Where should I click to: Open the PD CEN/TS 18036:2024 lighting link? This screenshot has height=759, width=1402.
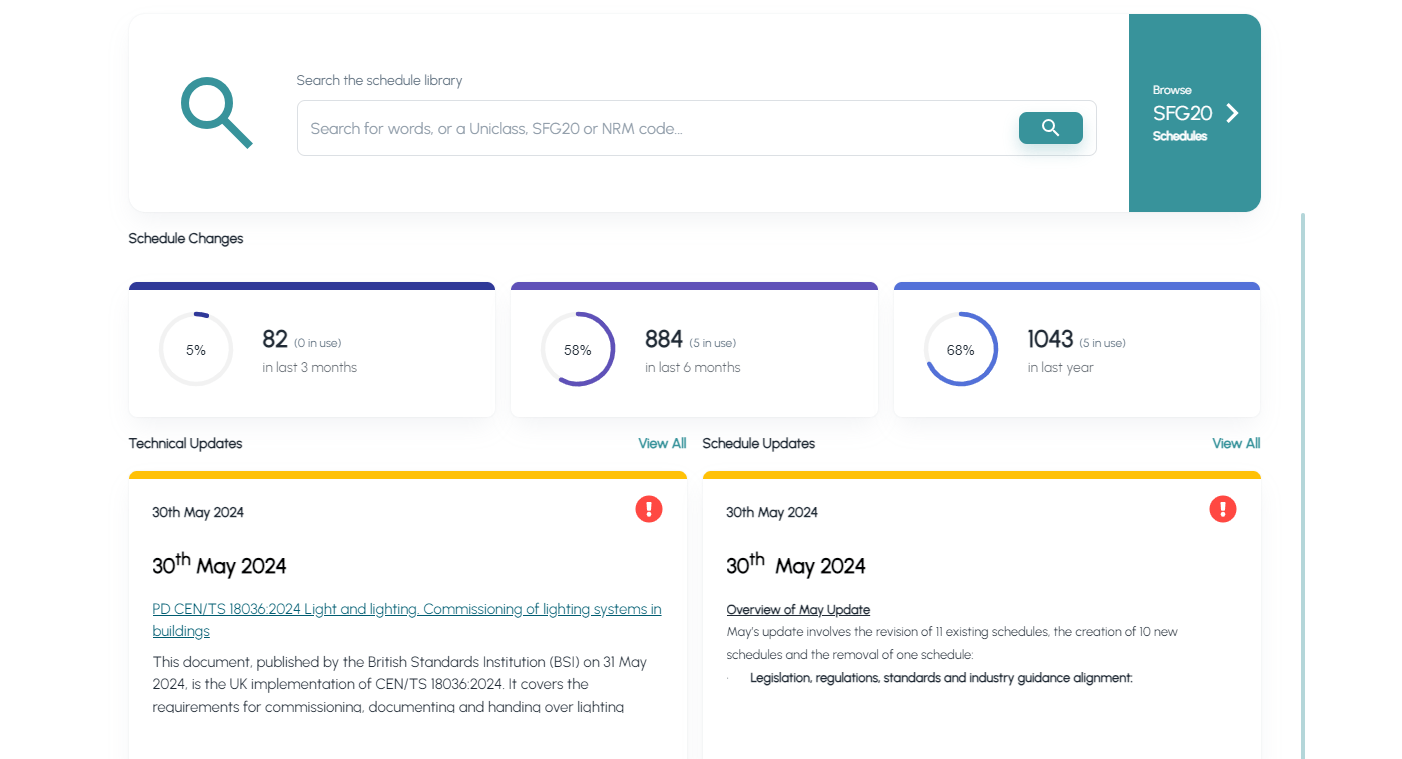[x=406, y=620]
